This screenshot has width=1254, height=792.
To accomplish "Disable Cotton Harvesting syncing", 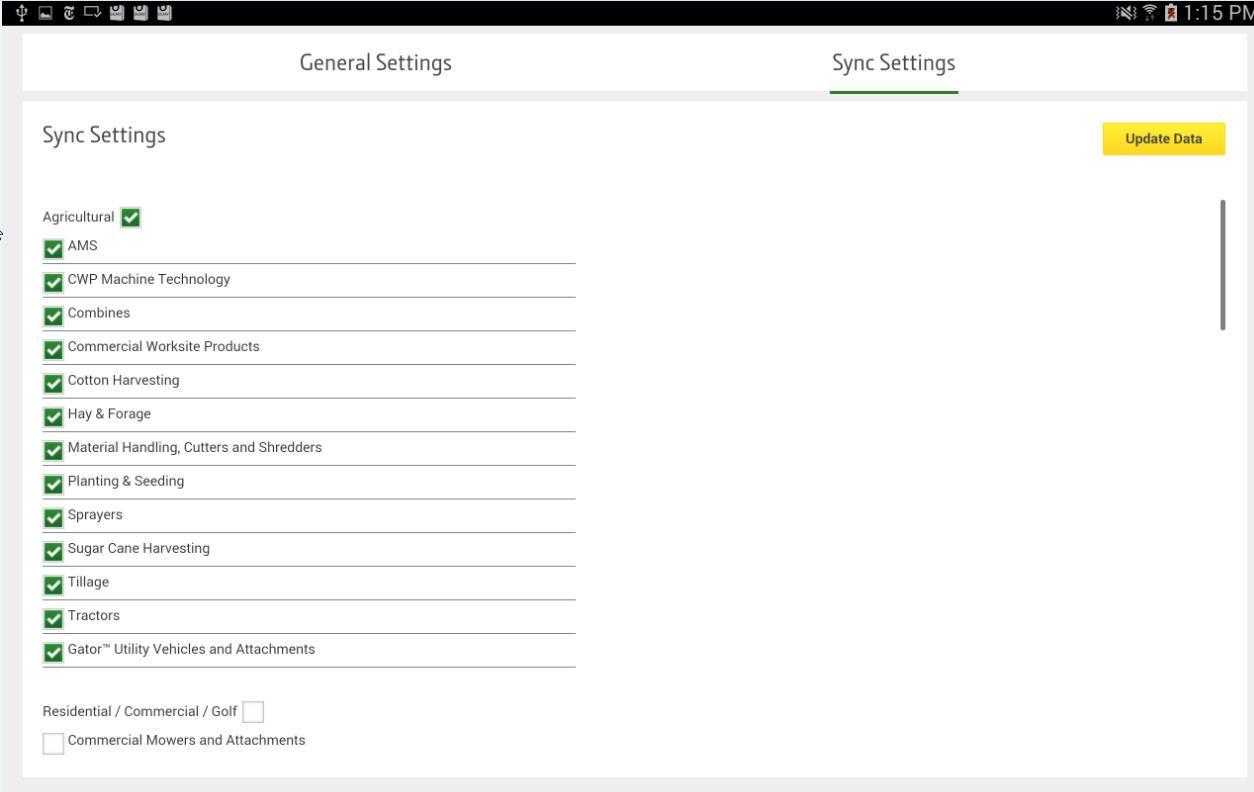I will 52,380.
